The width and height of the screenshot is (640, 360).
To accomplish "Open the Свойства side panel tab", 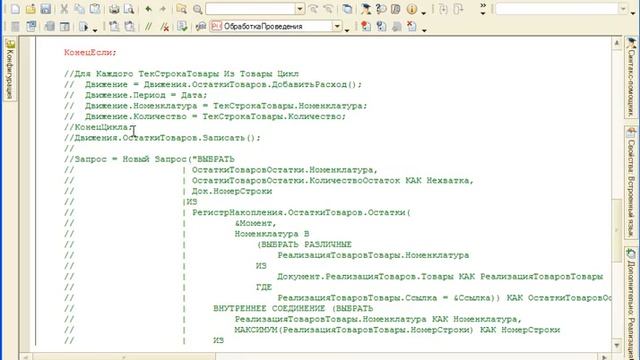I will 631,182.
